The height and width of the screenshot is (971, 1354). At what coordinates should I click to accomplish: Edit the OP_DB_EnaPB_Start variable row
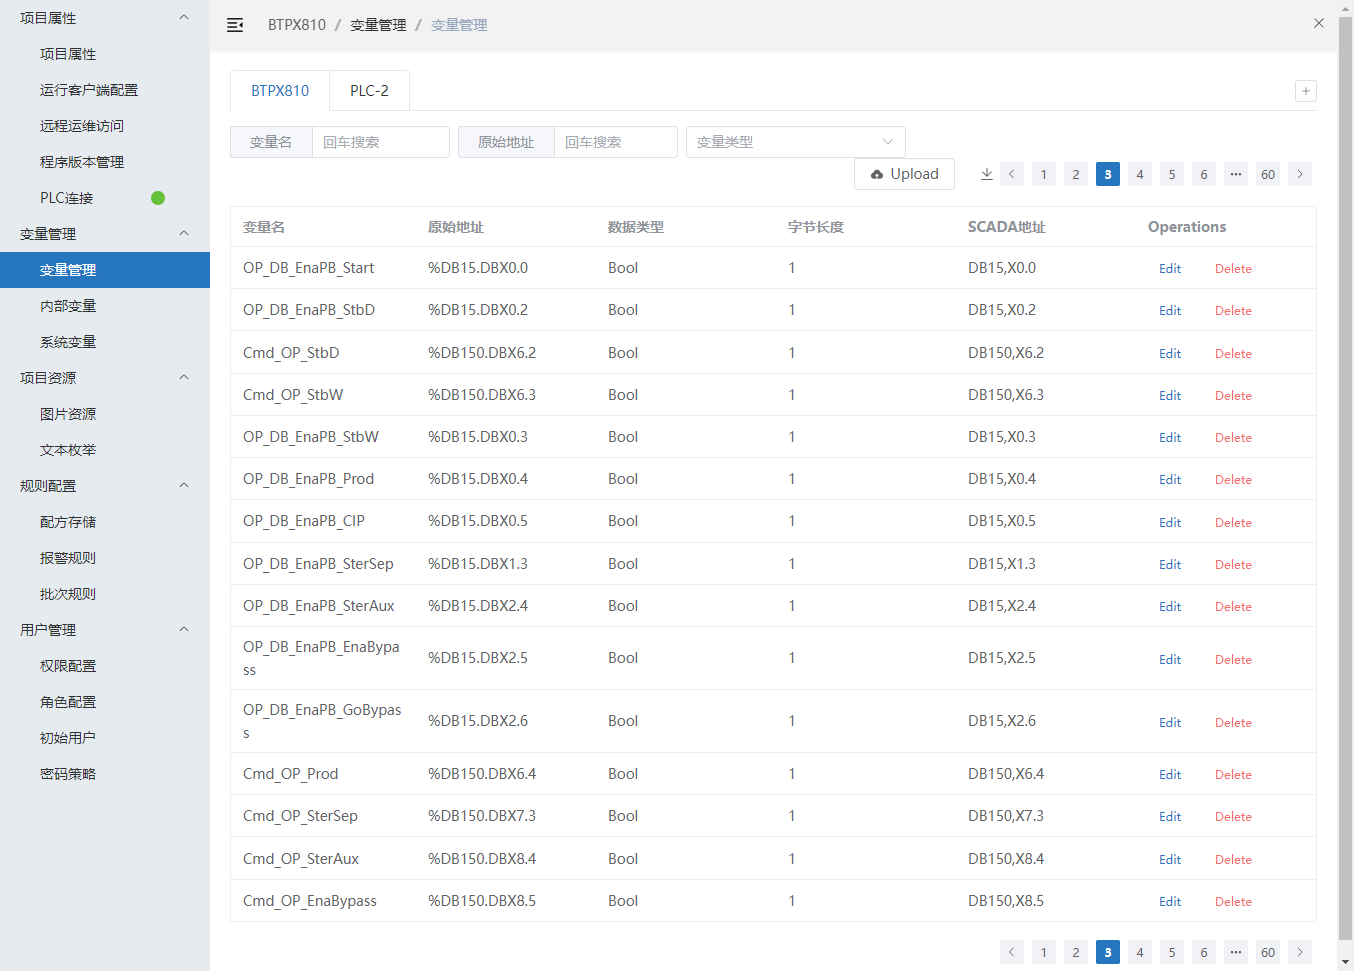point(1170,269)
